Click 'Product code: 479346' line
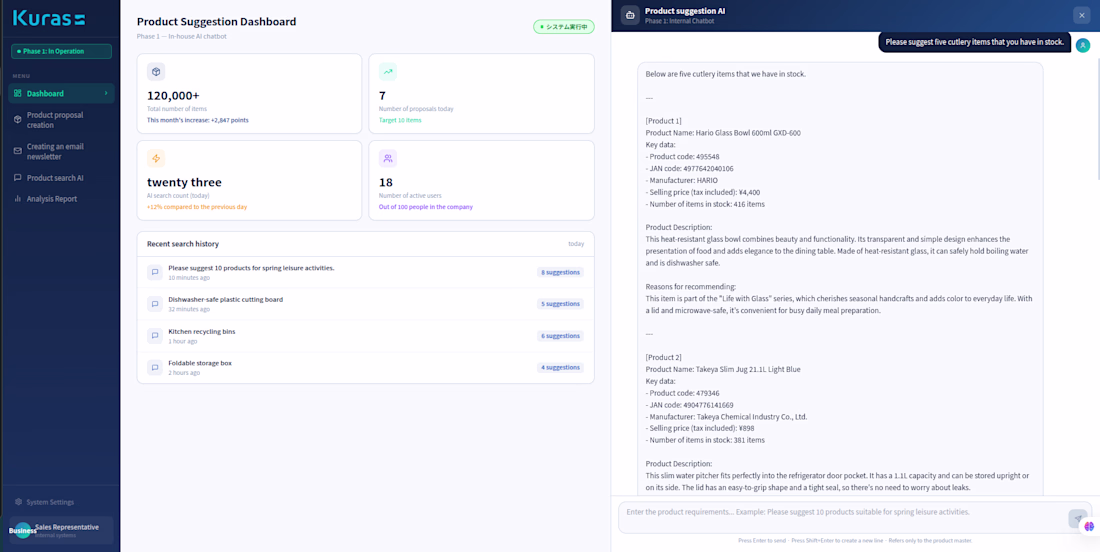This screenshot has height=552, width=1100. [682, 393]
